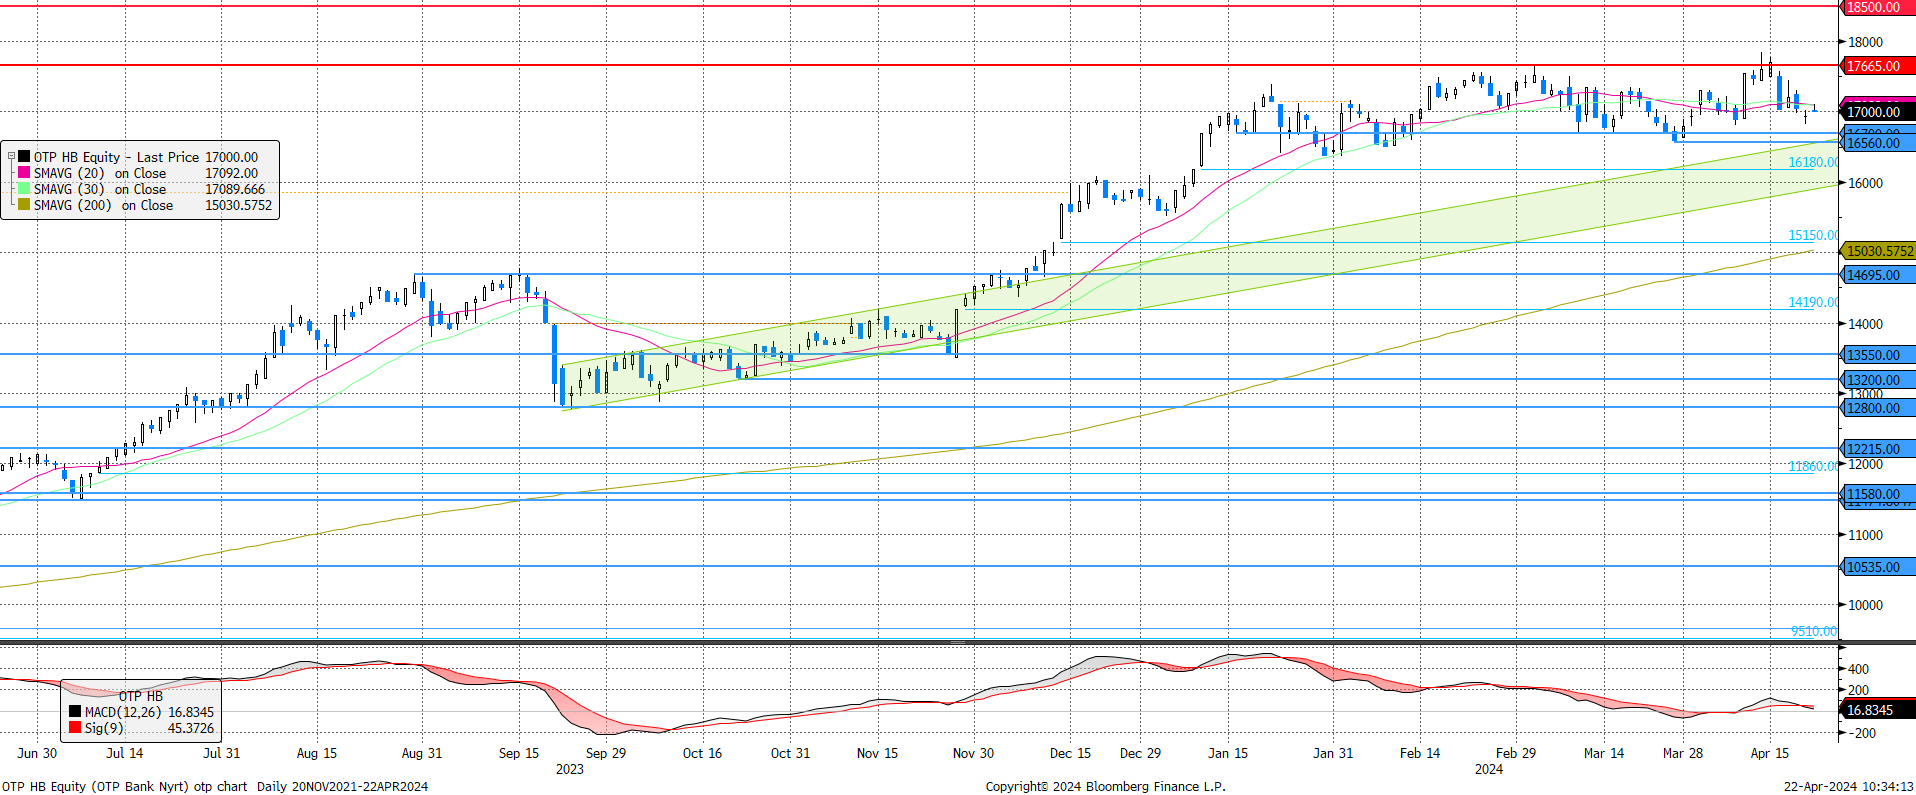Click the 'Dec 29' date axis label
The width and height of the screenshot is (1916, 795).
pos(1140,753)
